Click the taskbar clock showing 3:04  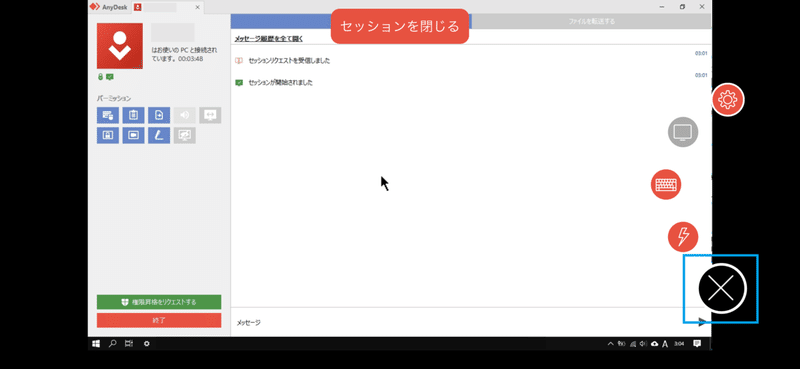click(679, 344)
